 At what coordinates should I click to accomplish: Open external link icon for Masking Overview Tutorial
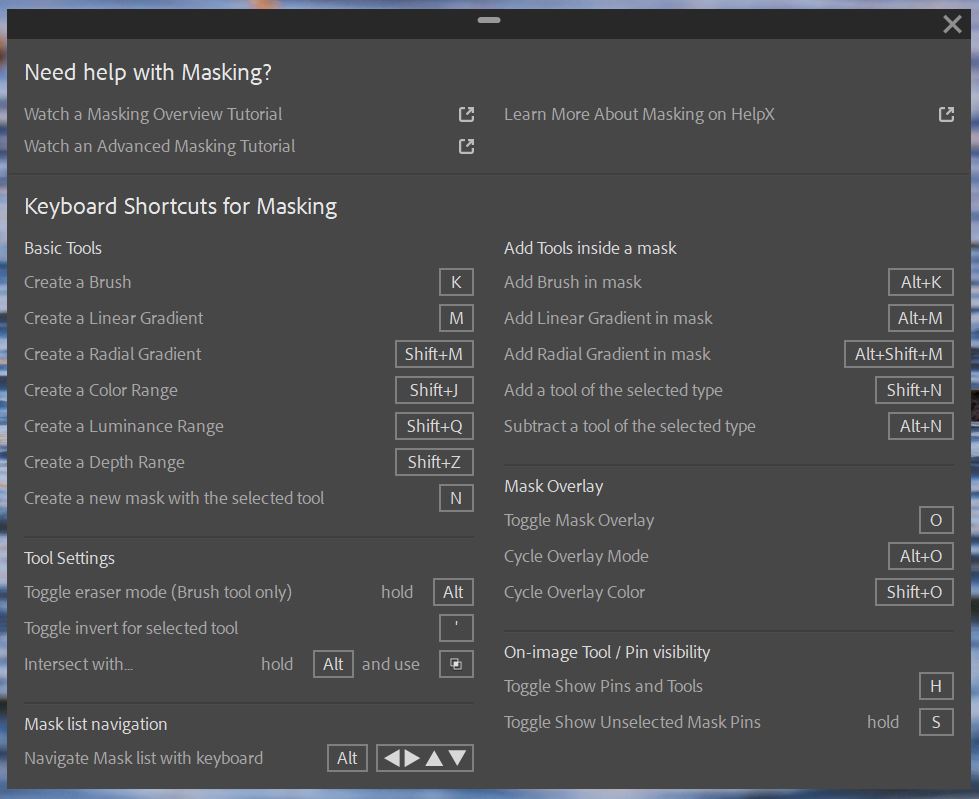click(x=466, y=114)
